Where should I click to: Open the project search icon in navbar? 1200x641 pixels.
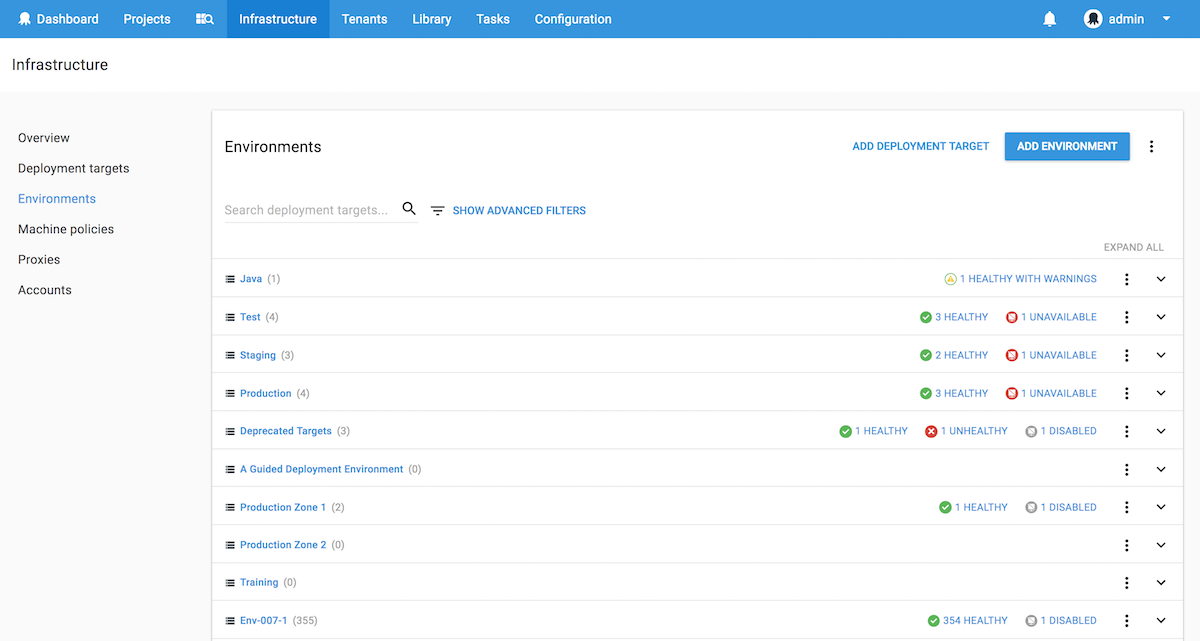[204, 19]
